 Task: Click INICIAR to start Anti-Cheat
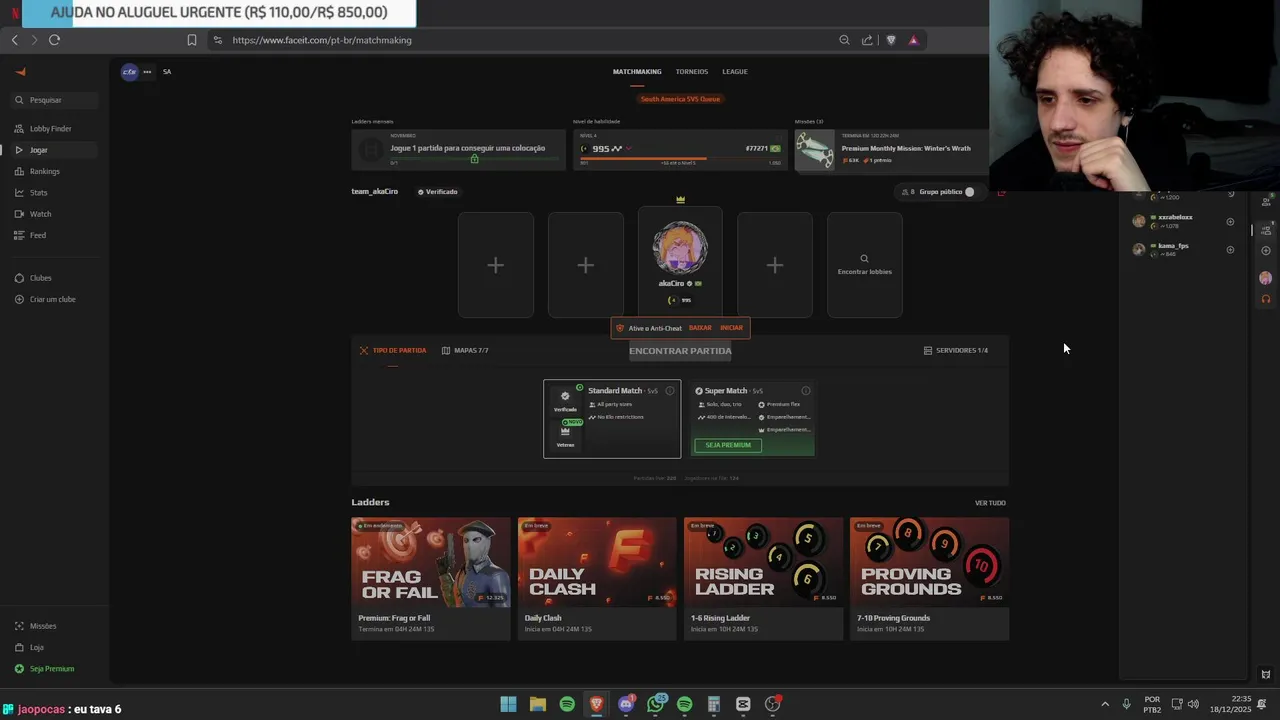tap(732, 328)
